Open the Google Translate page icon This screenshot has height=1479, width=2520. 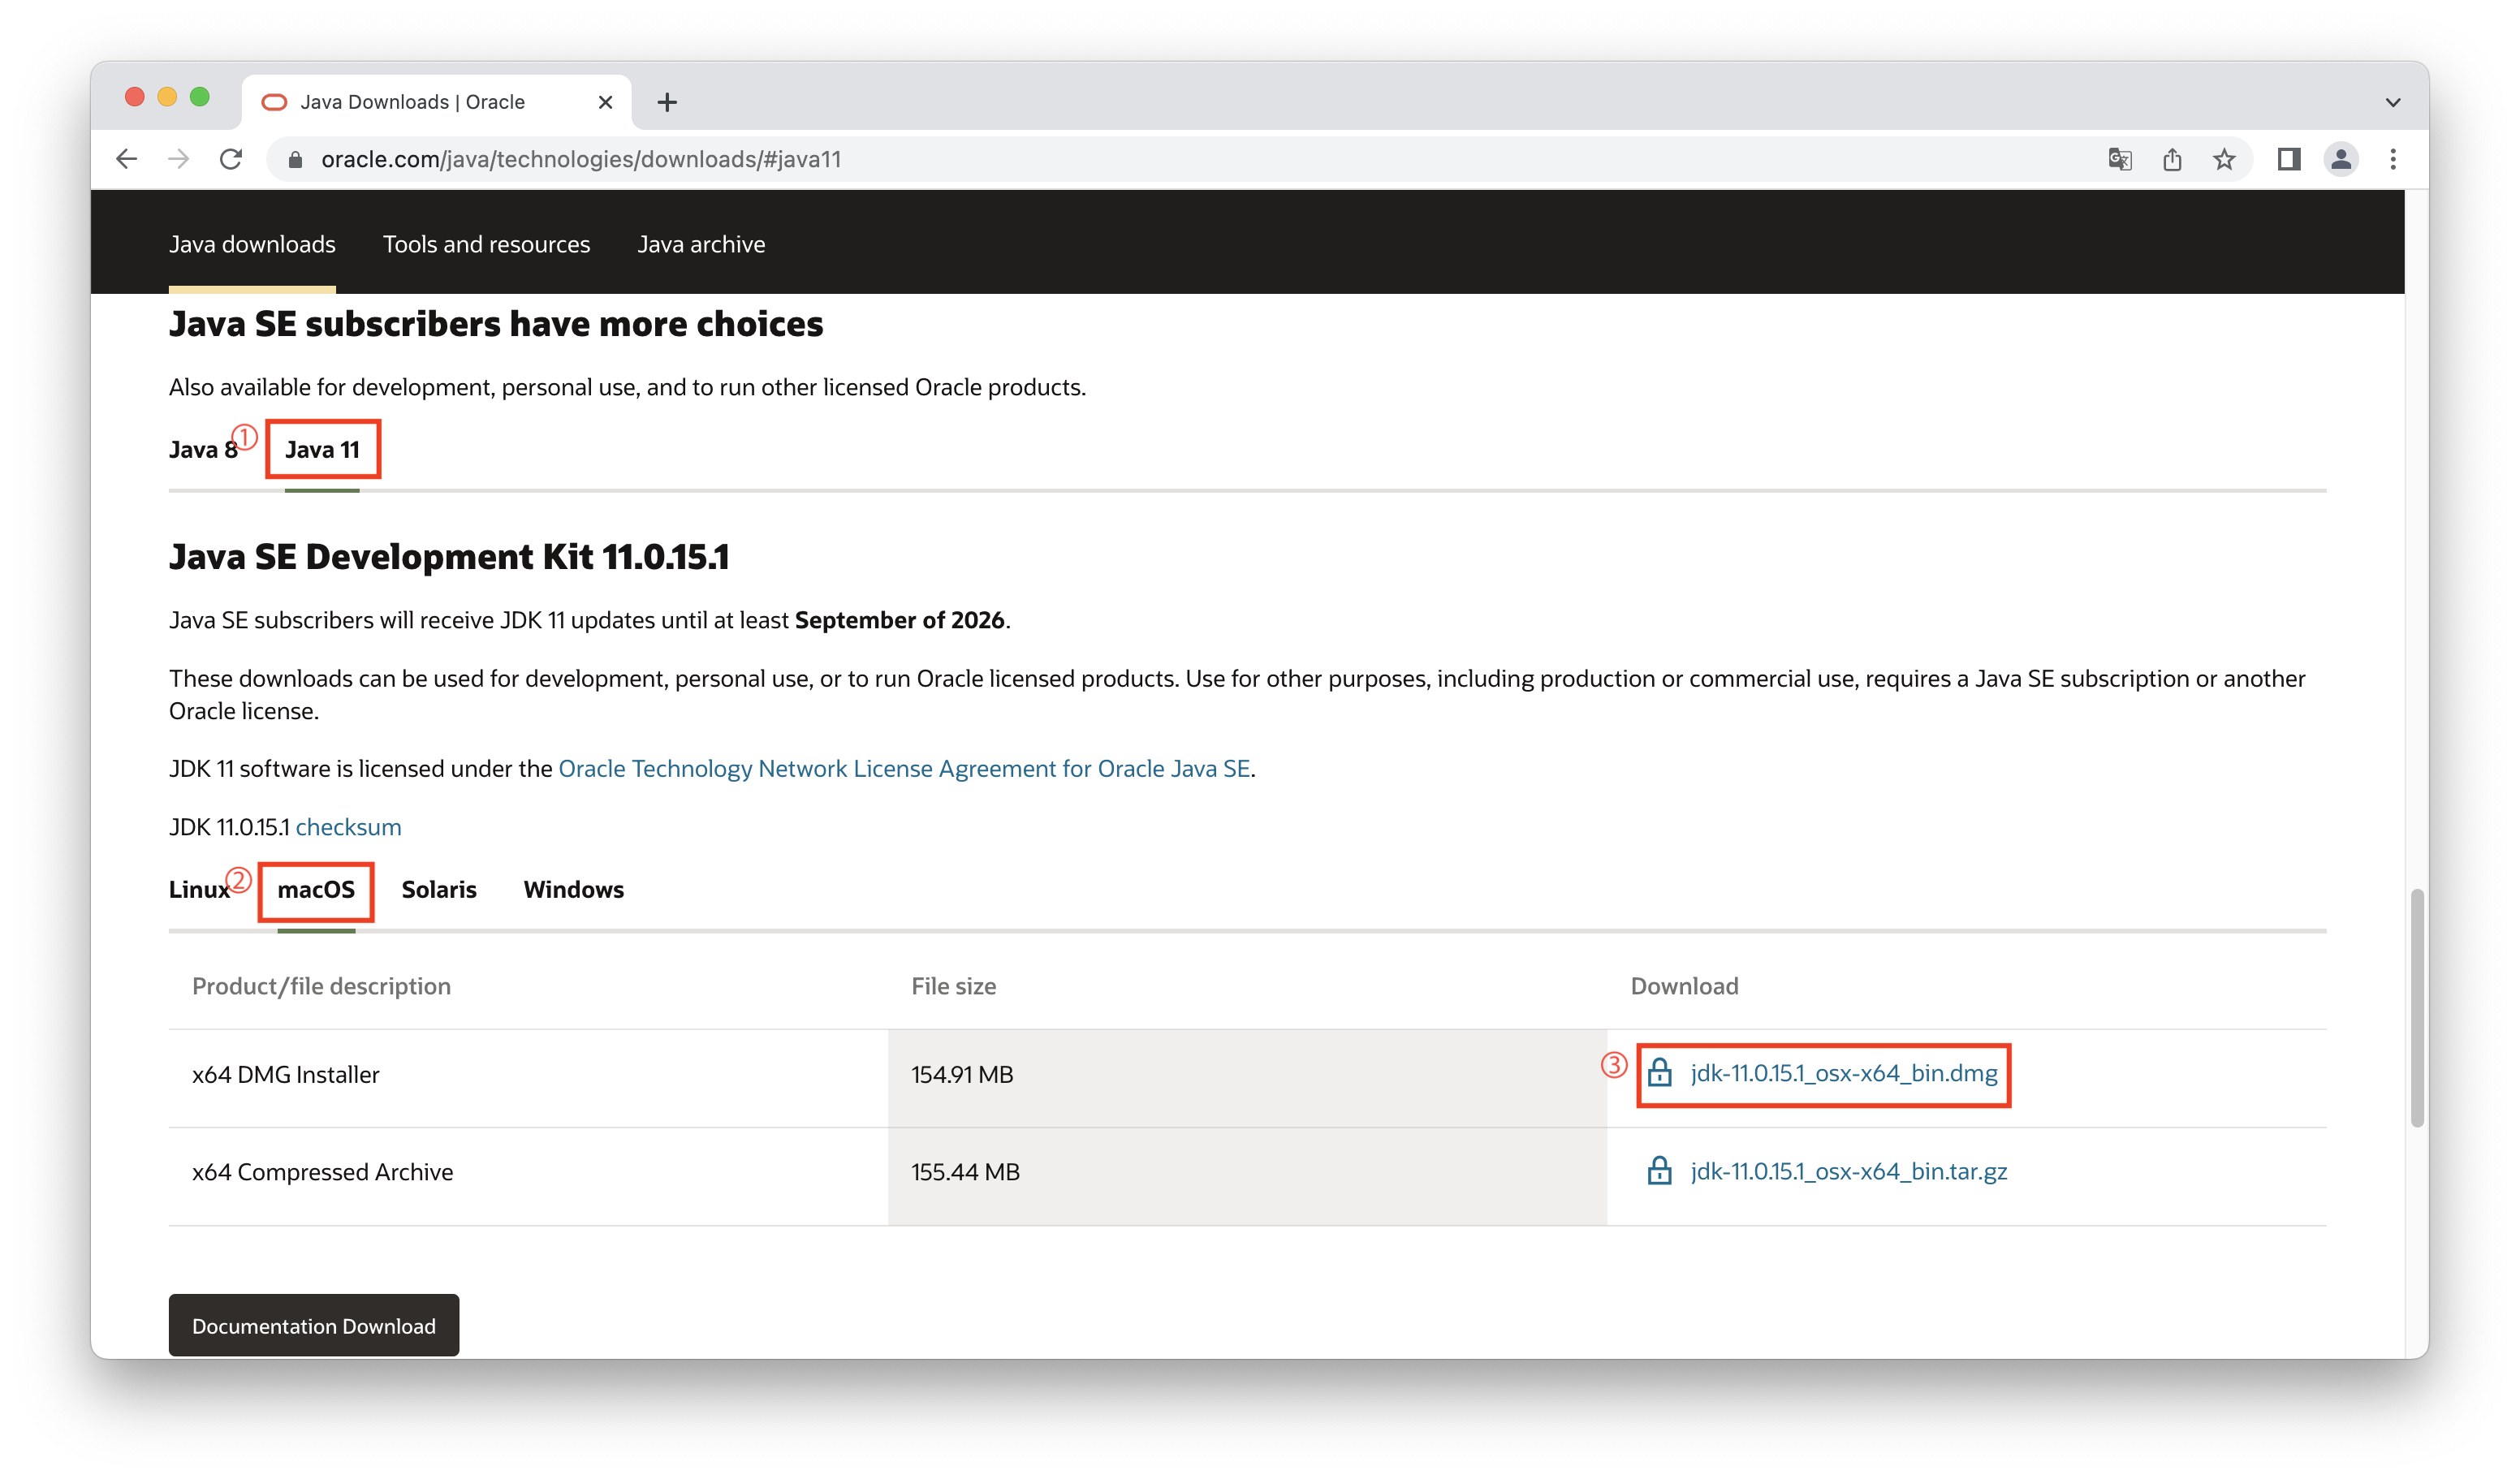[x=2119, y=159]
